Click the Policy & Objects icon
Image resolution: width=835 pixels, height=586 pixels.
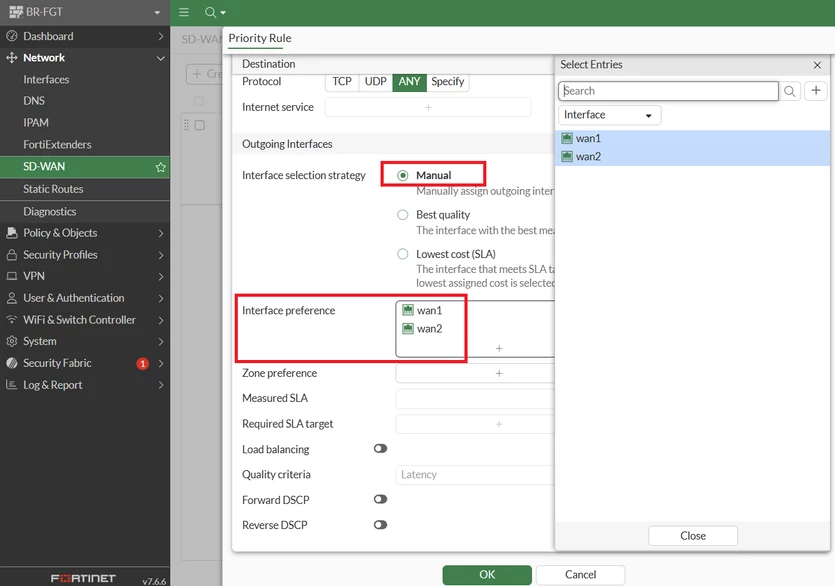pyautogui.click(x=12, y=233)
